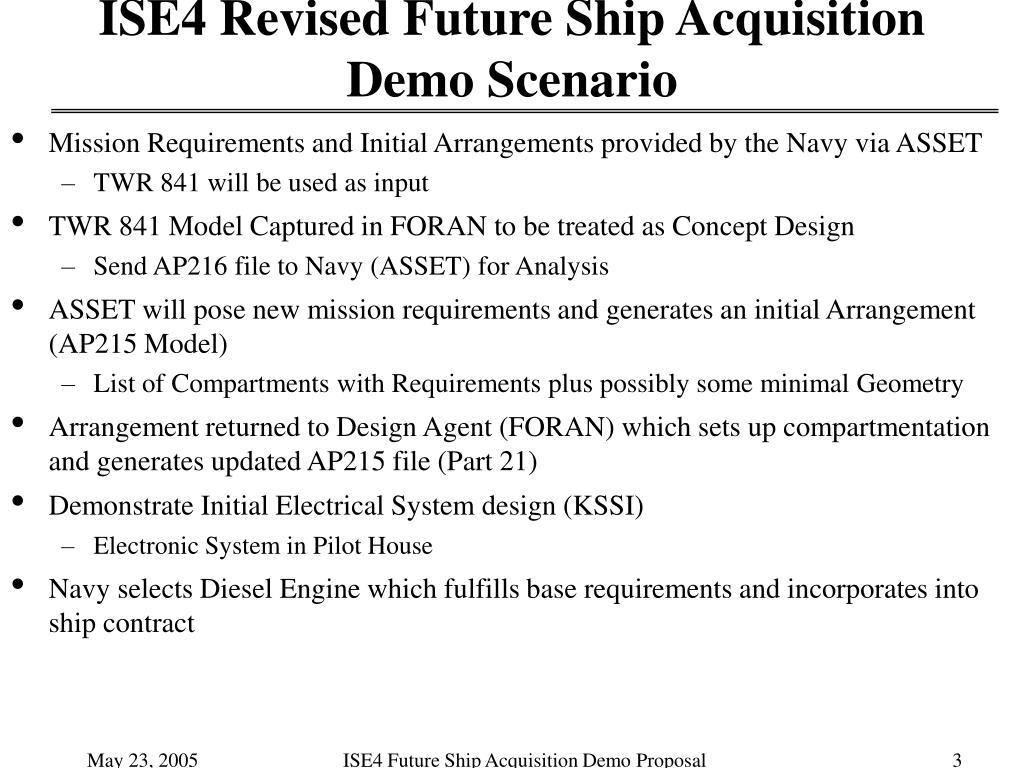Click the 'Demo Scenario' title line

click(511, 80)
